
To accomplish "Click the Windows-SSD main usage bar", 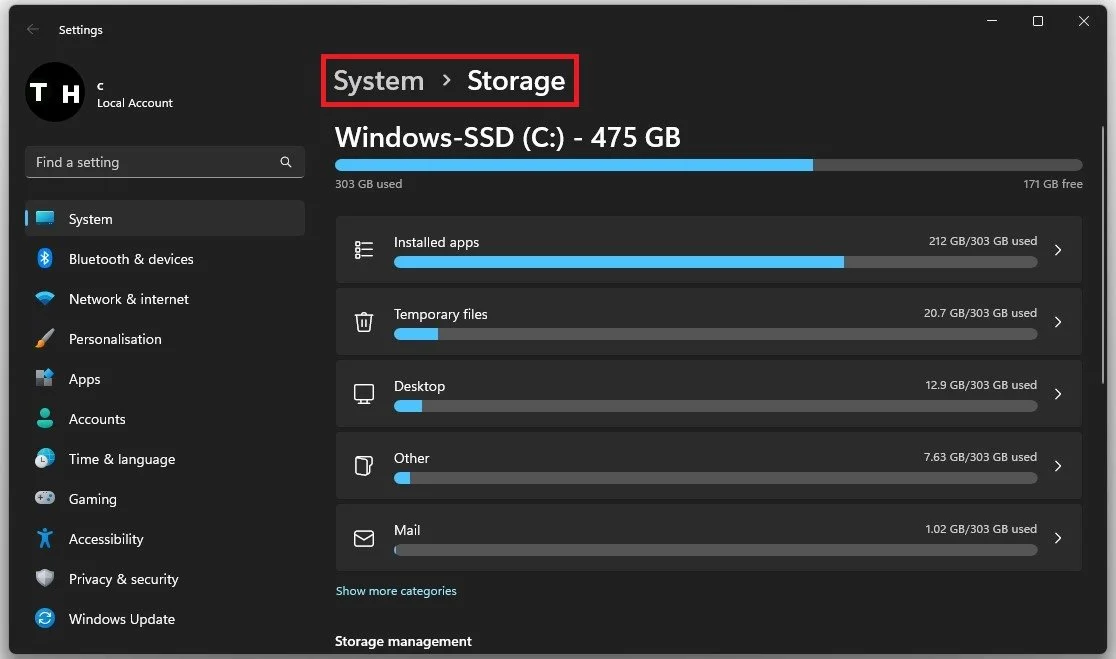I will [708, 165].
